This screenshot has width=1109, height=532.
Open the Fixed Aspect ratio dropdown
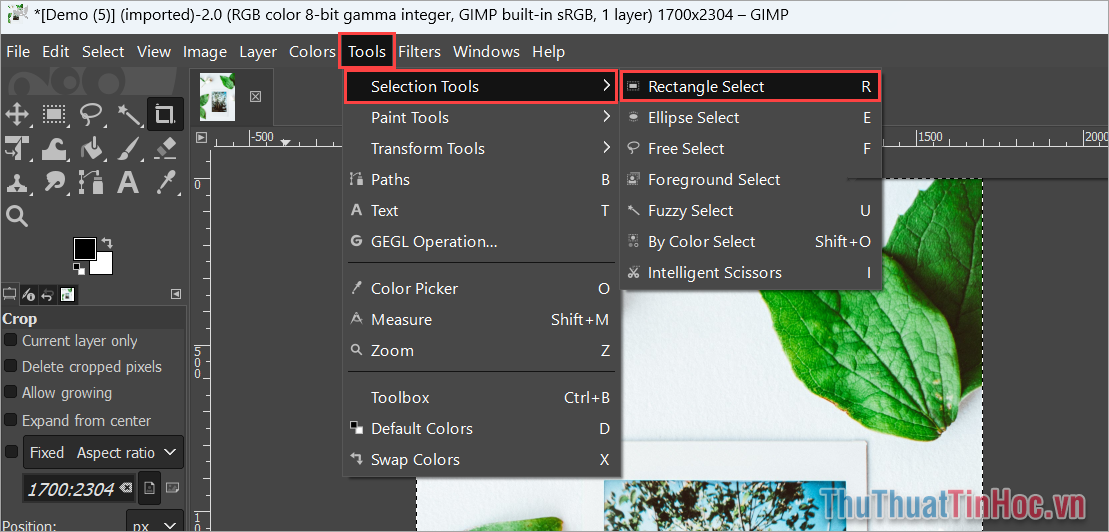click(x=103, y=453)
